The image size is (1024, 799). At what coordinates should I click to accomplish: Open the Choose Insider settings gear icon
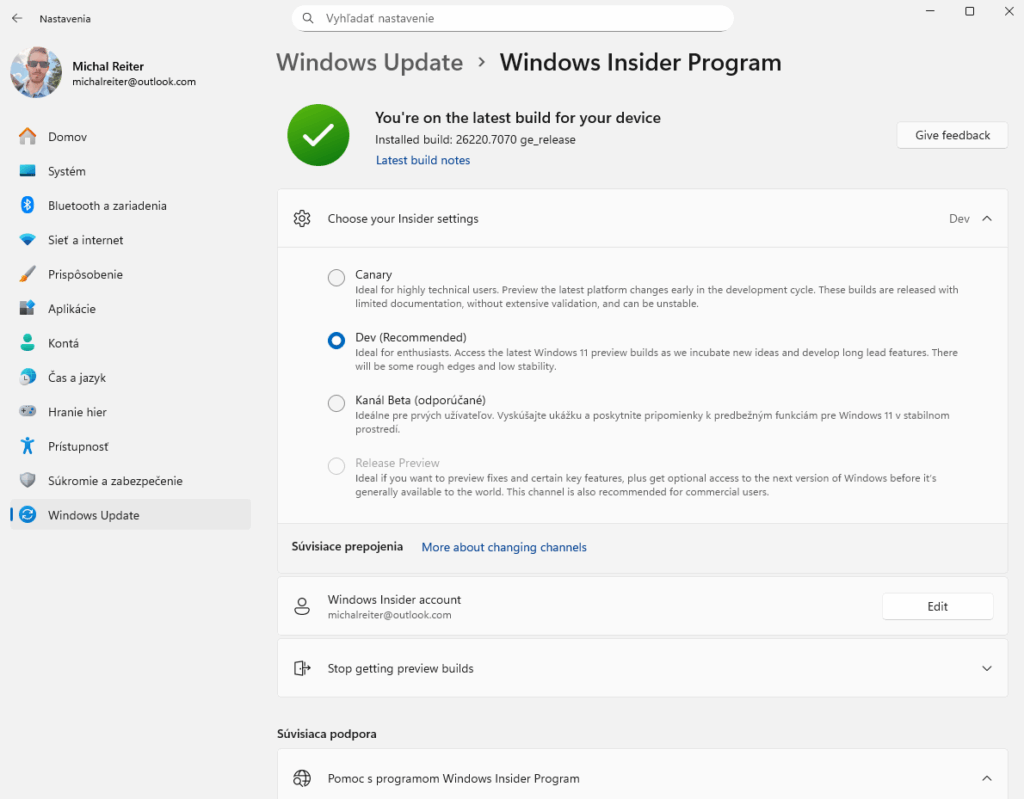tap(302, 218)
